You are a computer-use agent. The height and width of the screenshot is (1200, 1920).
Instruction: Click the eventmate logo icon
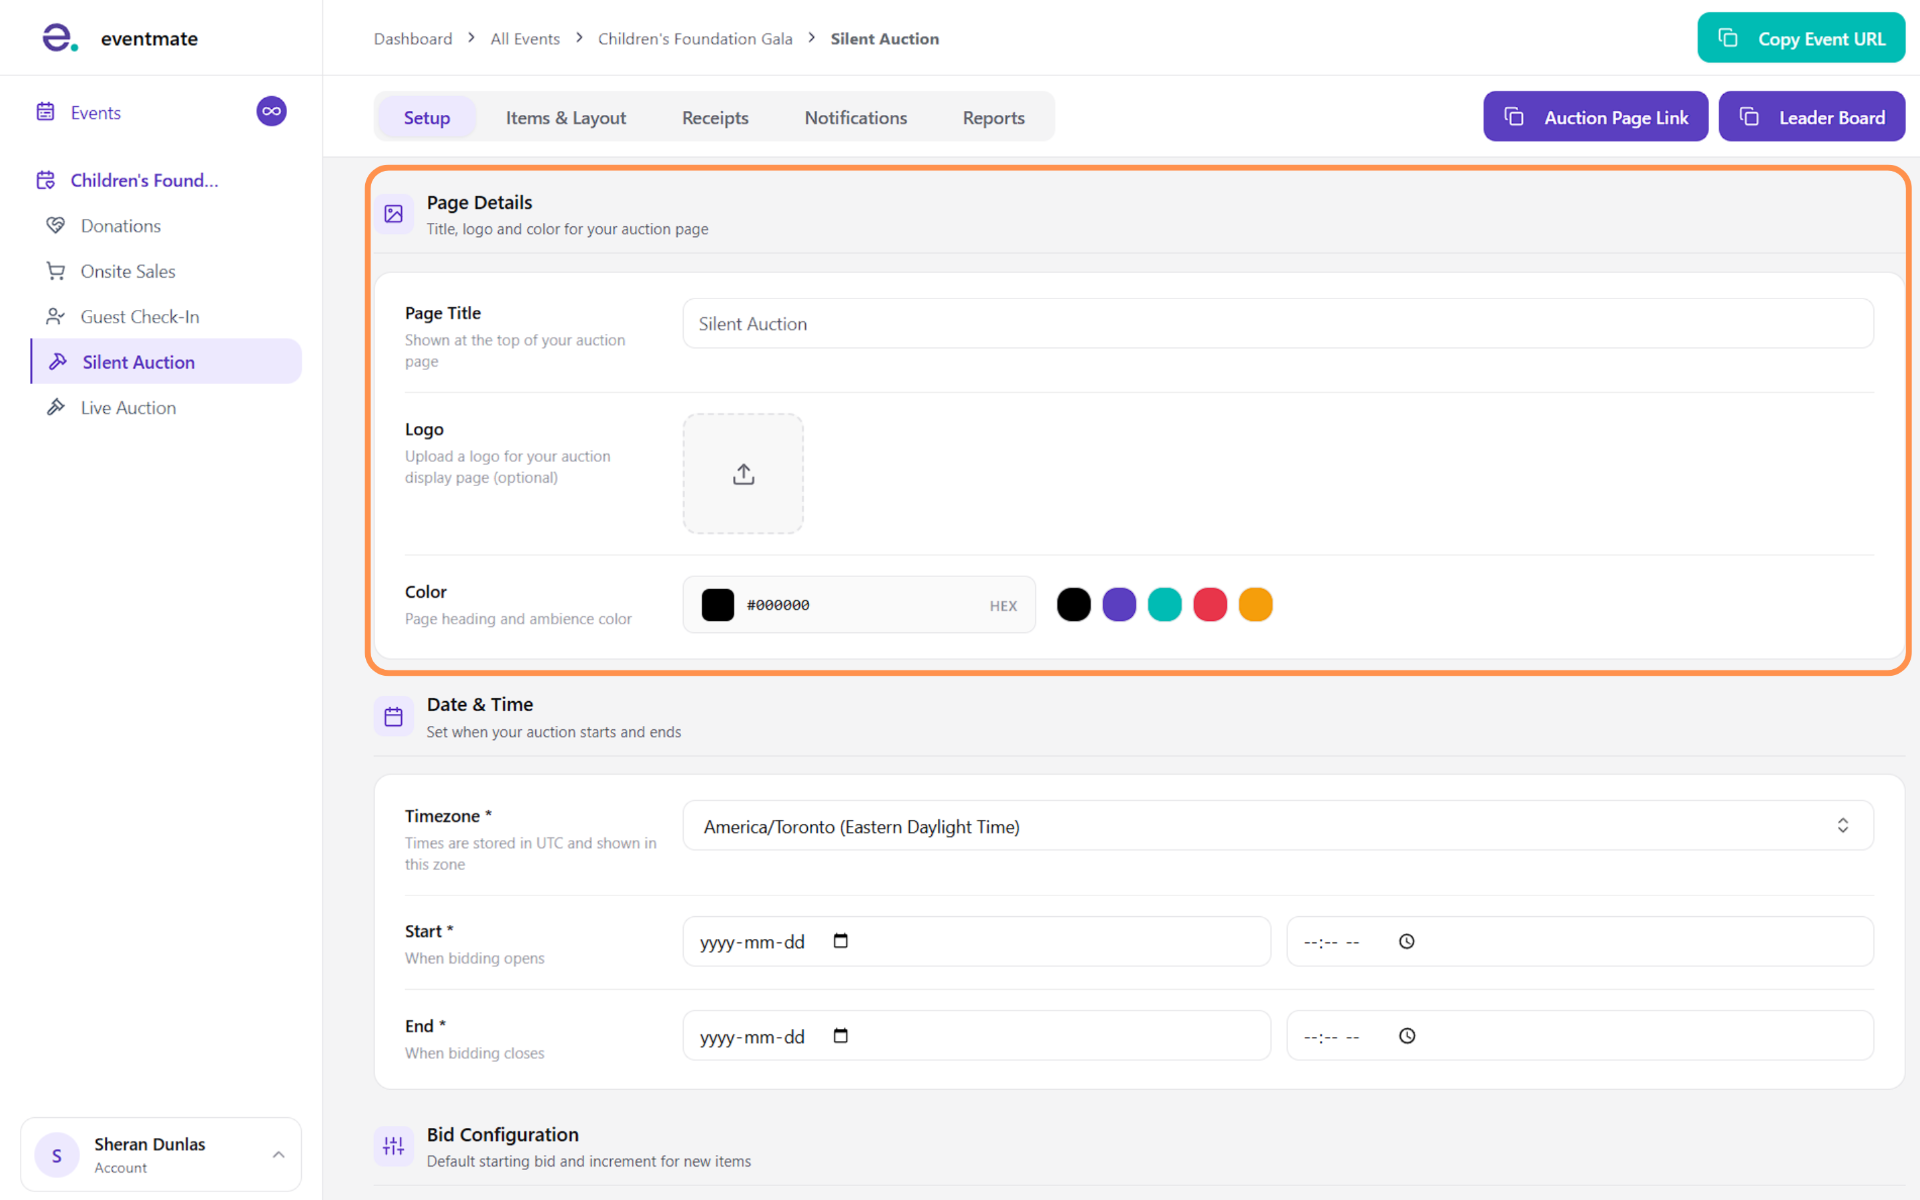[59, 38]
